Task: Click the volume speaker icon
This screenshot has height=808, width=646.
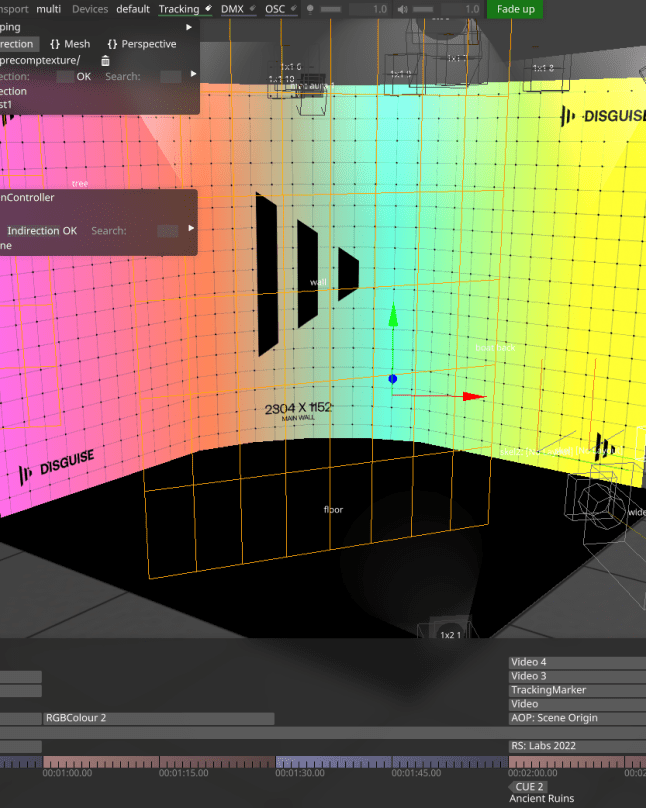Action: coord(403,9)
